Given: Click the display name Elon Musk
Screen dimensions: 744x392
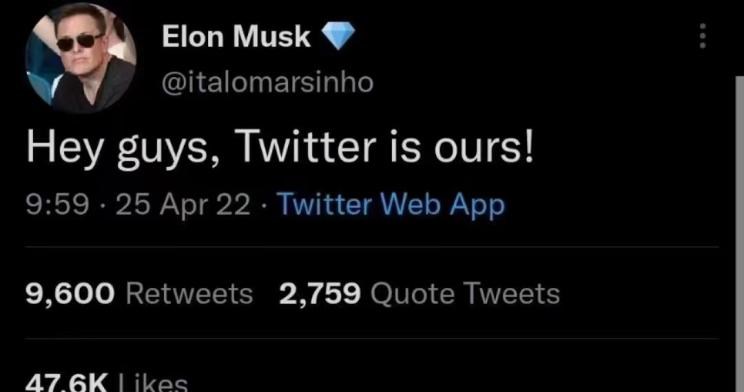Looking at the screenshot, I should (236, 36).
